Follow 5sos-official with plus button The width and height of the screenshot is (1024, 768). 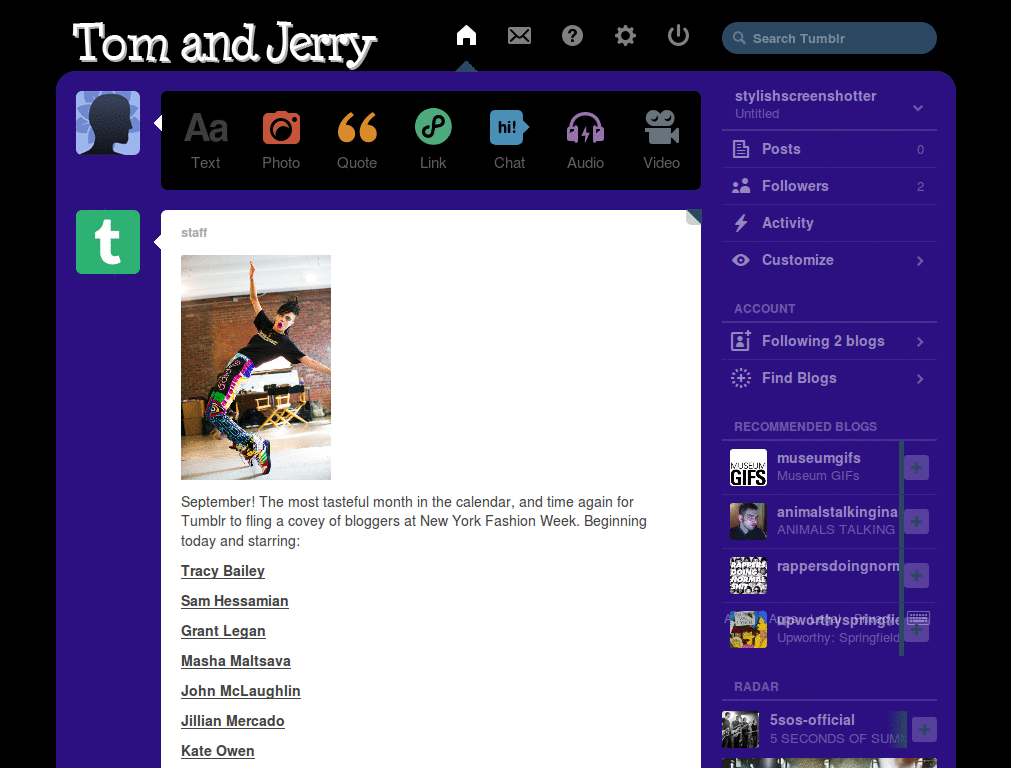tap(924, 729)
